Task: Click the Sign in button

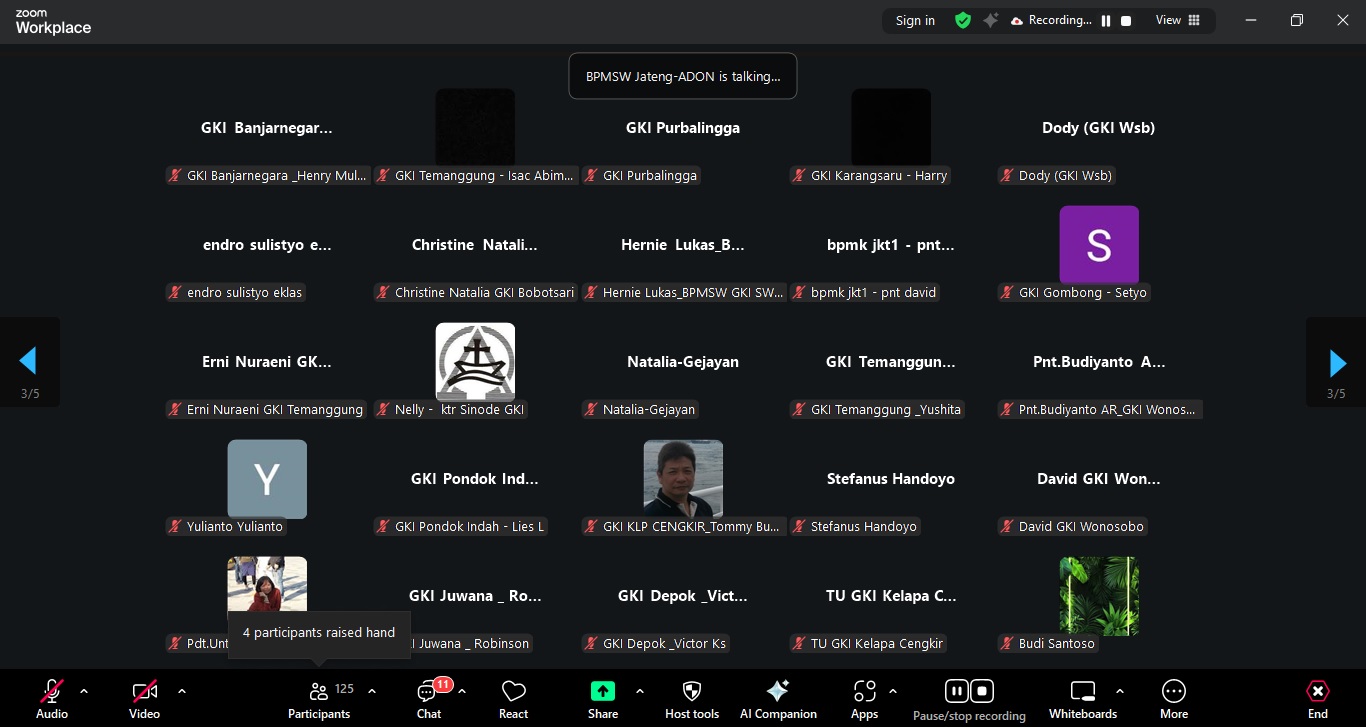Action: (915, 20)
